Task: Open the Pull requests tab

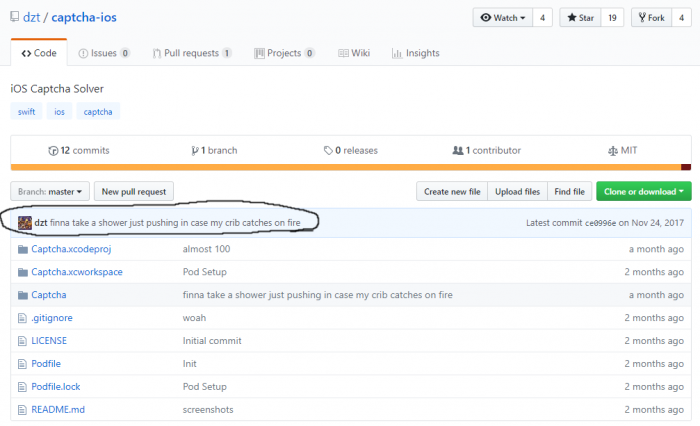Action: (192, 53)
